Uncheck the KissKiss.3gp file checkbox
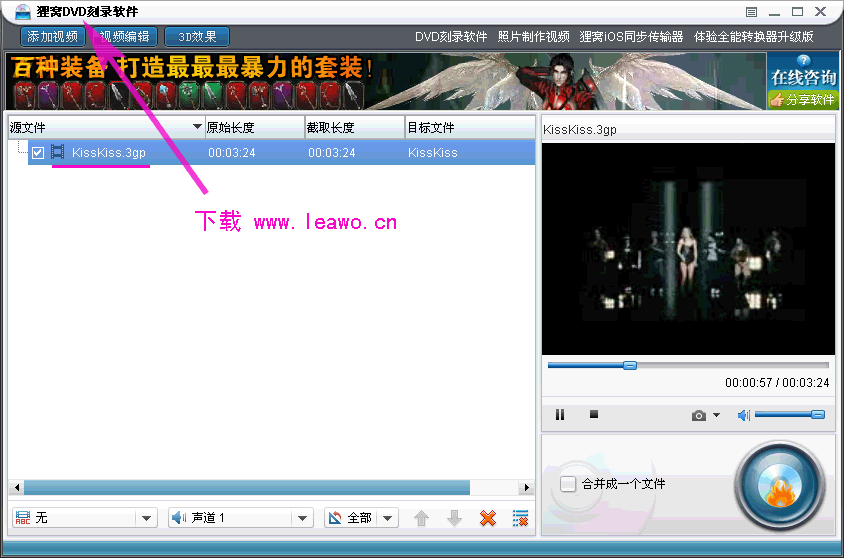Screen dimensions: 844x558 38,153
